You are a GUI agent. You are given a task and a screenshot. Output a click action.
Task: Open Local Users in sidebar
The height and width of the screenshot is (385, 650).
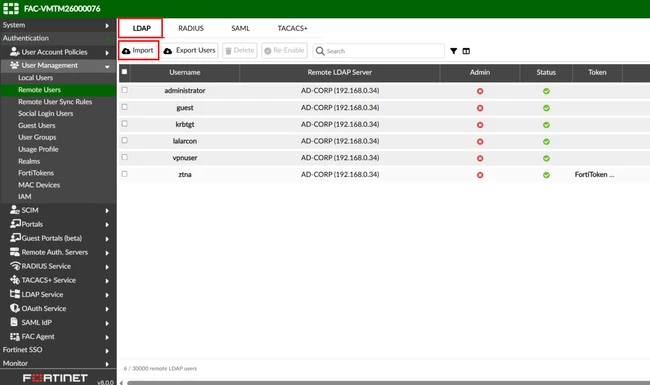click(36, 77)
